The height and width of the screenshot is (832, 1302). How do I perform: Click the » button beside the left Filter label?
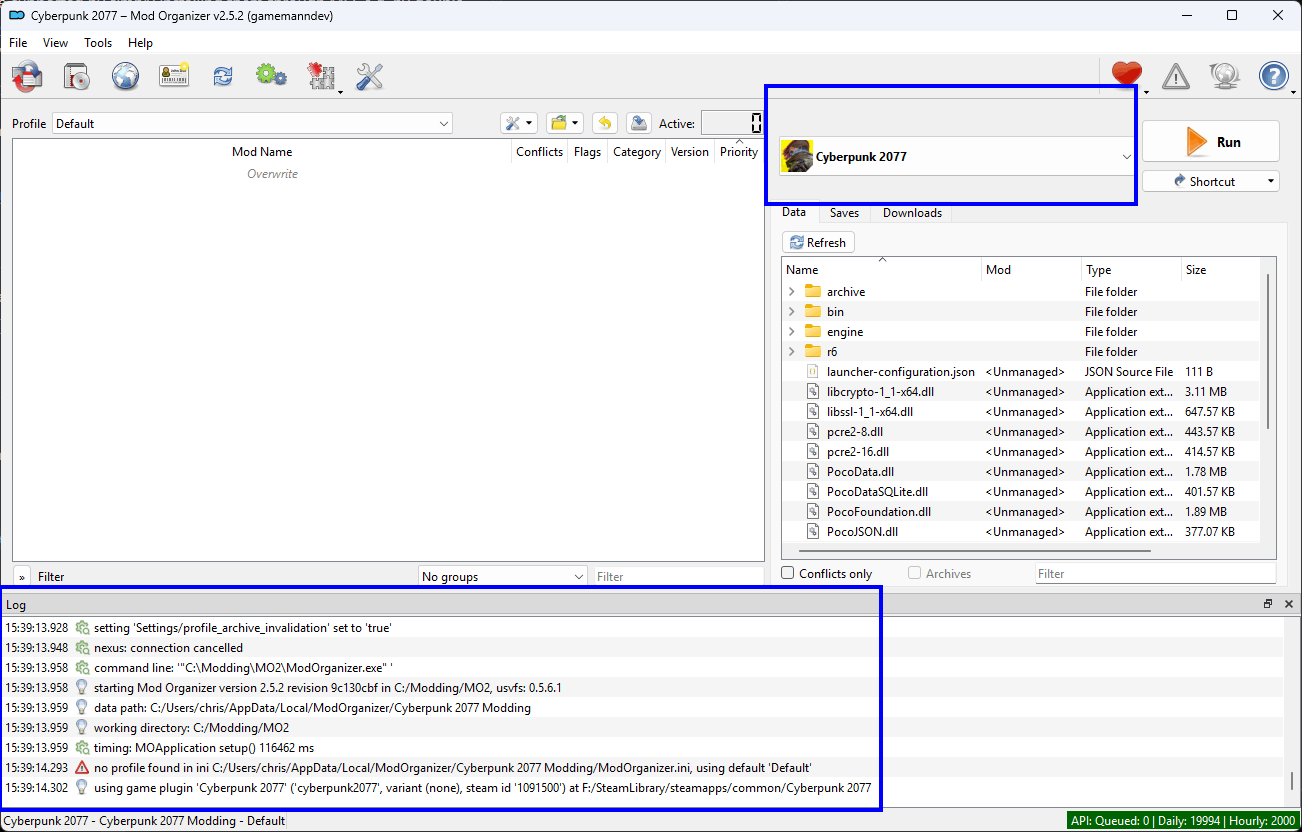coord(22,576)
